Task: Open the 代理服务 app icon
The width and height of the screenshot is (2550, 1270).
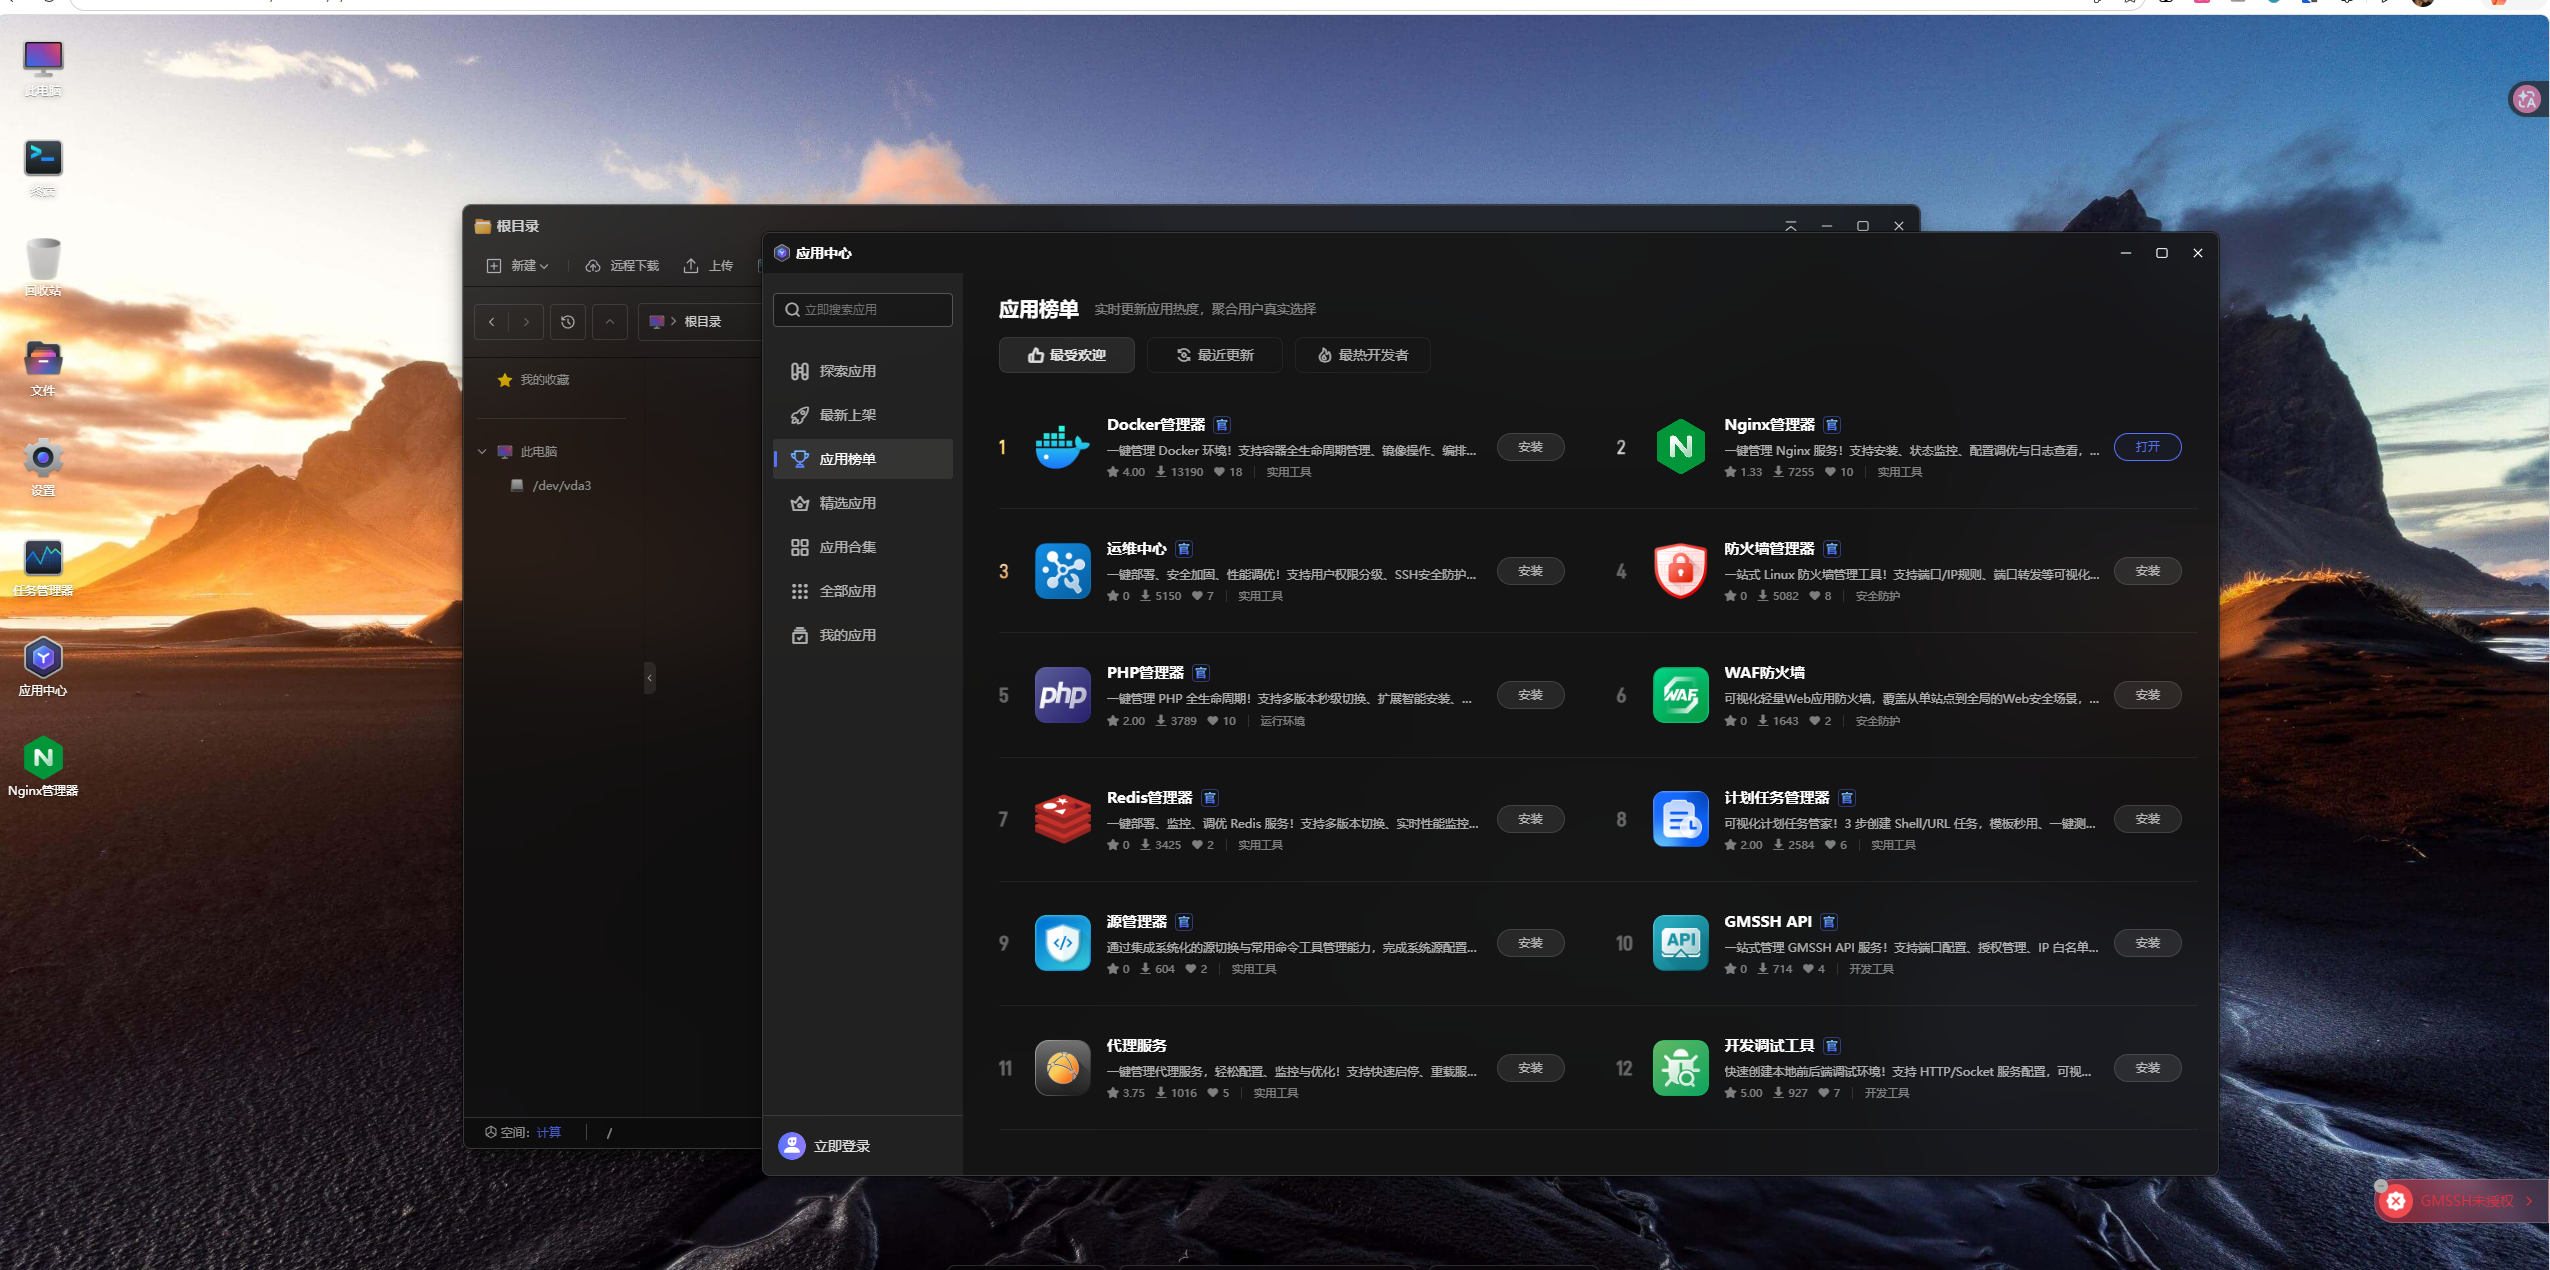Action: pyautogui.click(x=1062, y=1068)
